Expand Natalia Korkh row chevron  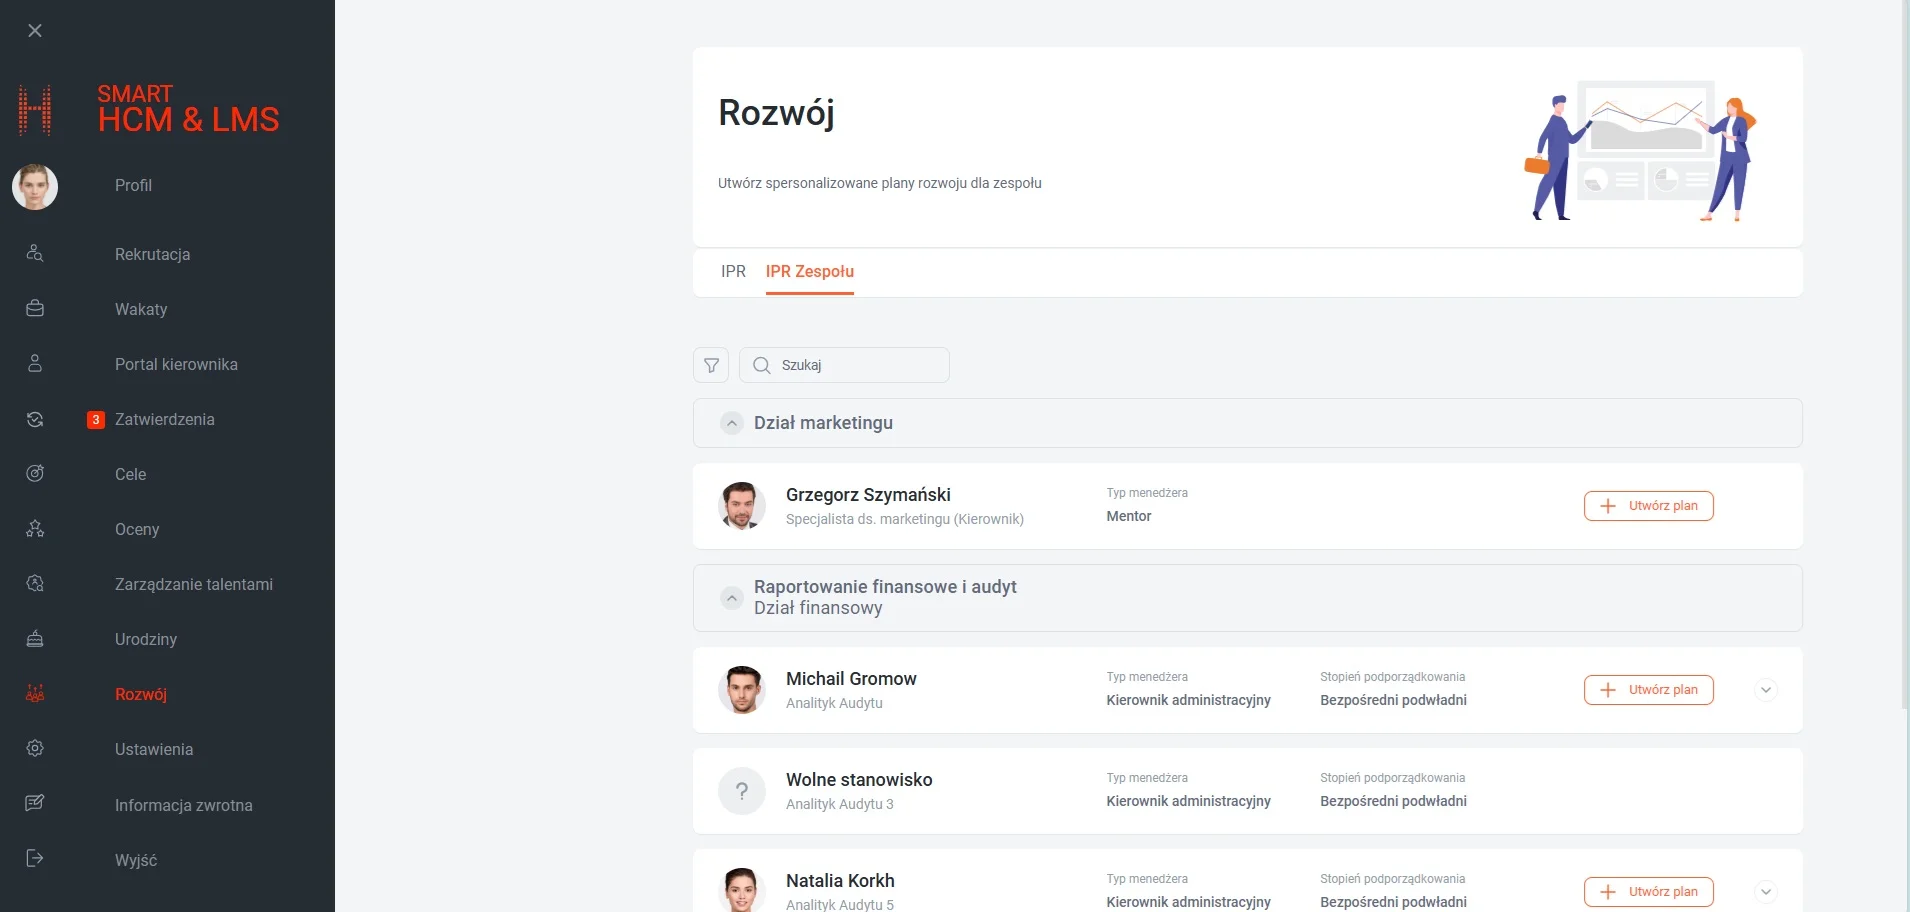(1766, 891)
